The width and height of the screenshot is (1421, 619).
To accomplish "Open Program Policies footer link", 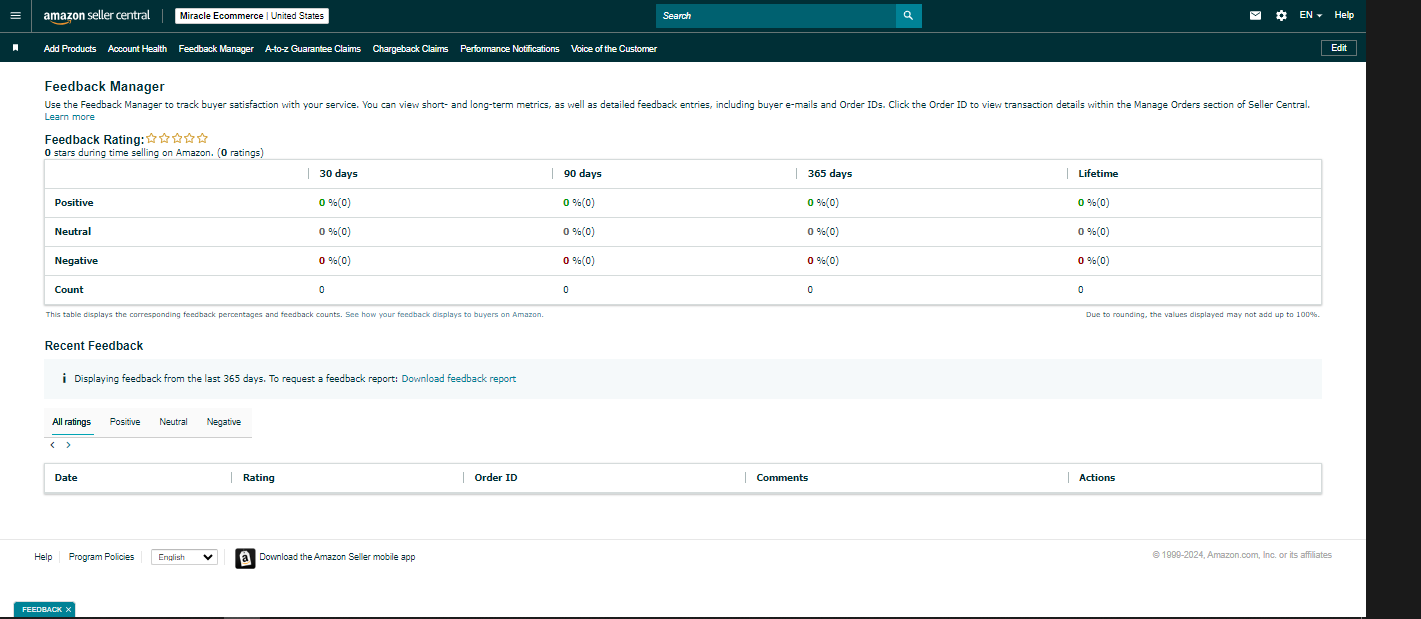I will point(101,557).
